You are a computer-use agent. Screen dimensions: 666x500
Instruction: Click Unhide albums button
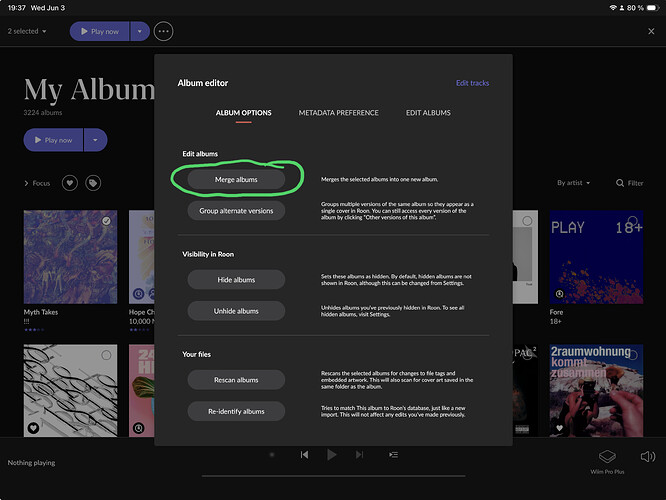[236, 311]
